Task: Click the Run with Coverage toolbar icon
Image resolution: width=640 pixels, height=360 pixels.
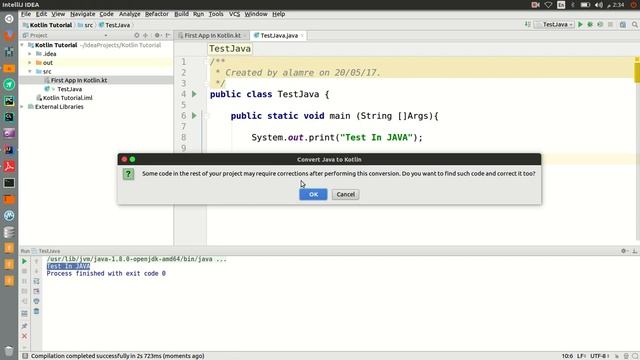Action: click(x=600, y=24)
